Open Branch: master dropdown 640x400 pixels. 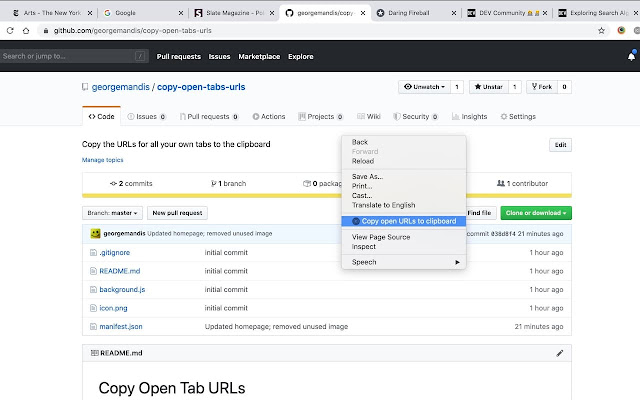(x=112, y=213)
